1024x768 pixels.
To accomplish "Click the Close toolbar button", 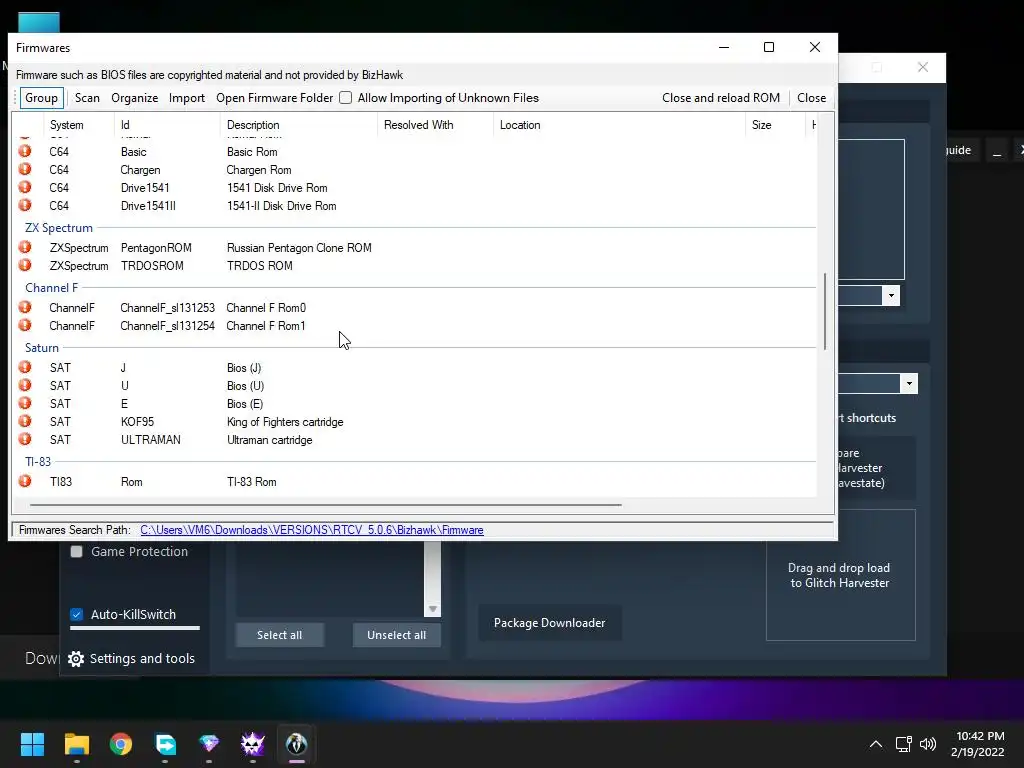I will pos(812,98).
